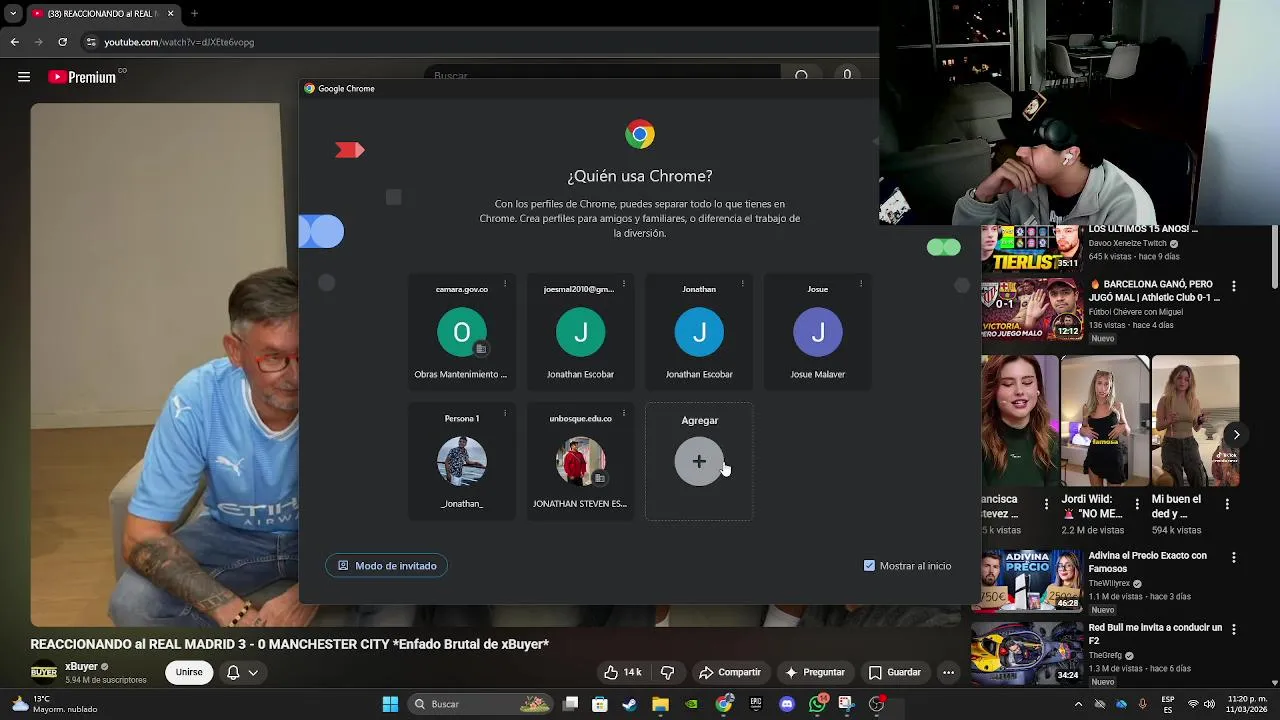The image size is (1280, 720).
Task: Open options for Jordi Wild Short
Action: pos(1137,504)
